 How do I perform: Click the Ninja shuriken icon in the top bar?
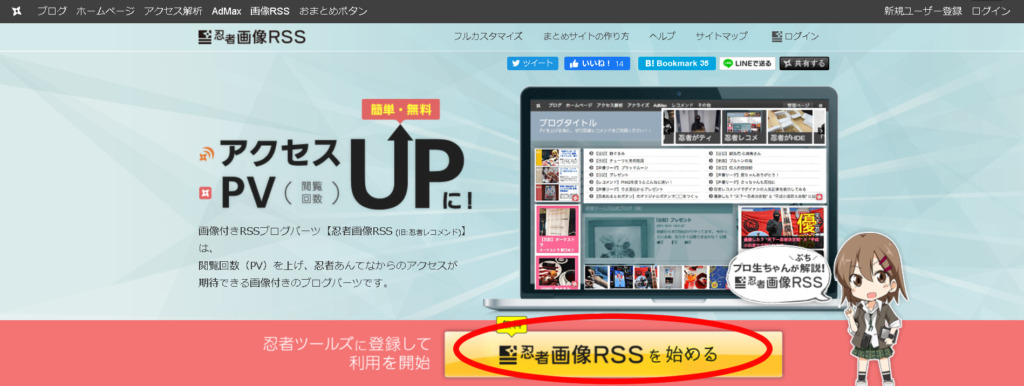pyautogui.click(x=17, y=11)
